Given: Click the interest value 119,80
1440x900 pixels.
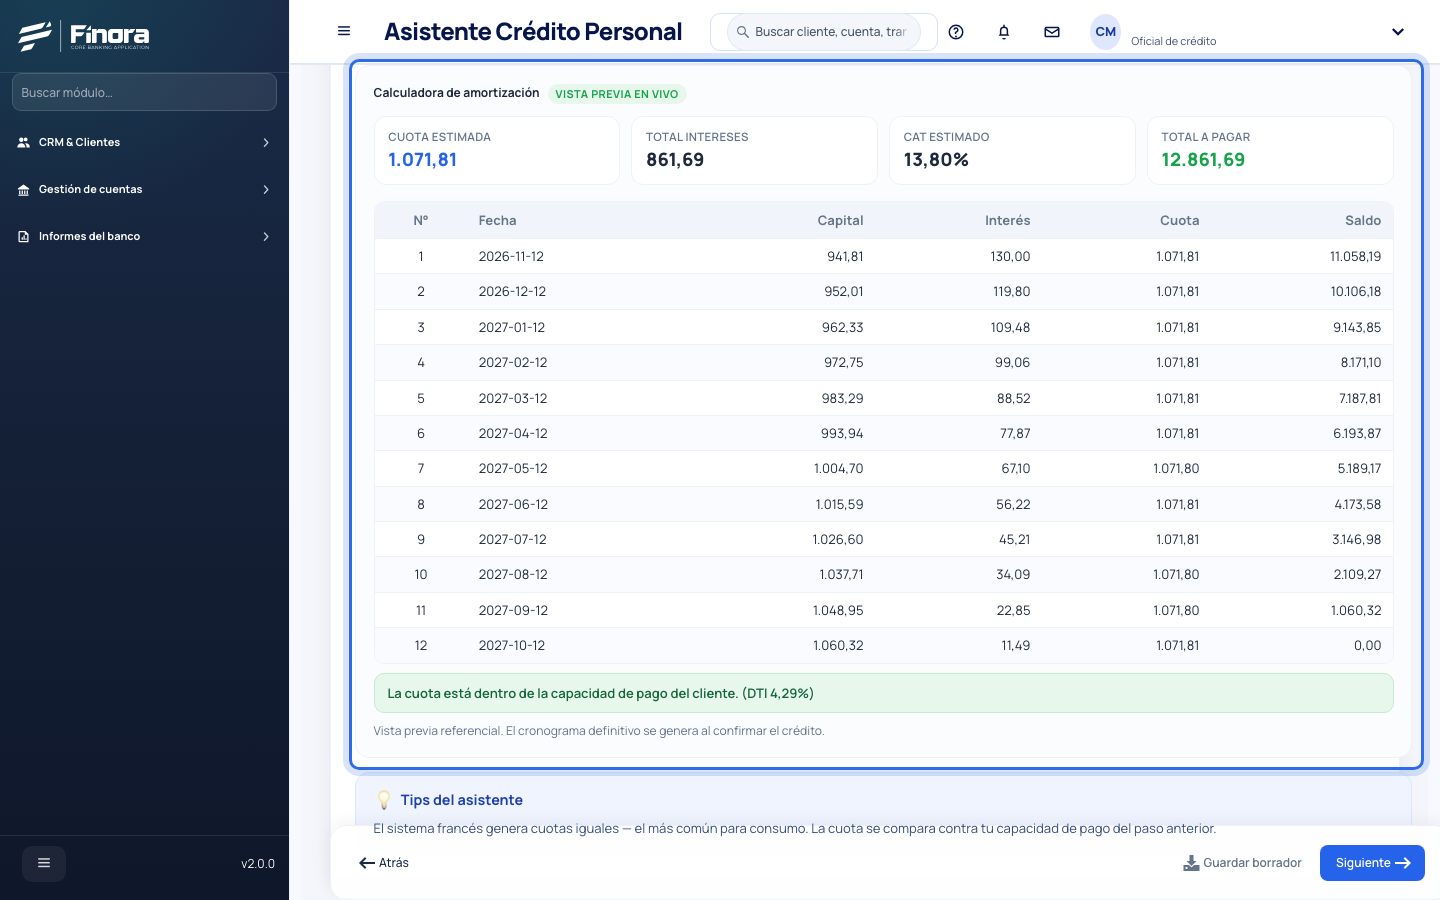Looking at the screenshot, I should 1011,292.
